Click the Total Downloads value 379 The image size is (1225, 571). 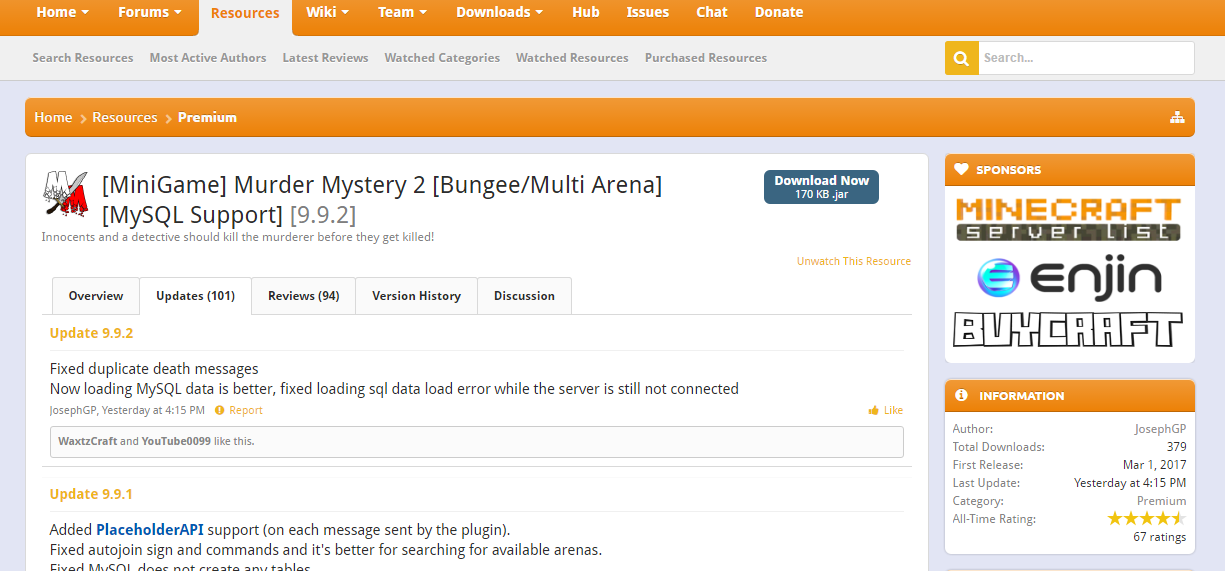click(x=1176, y=447)
